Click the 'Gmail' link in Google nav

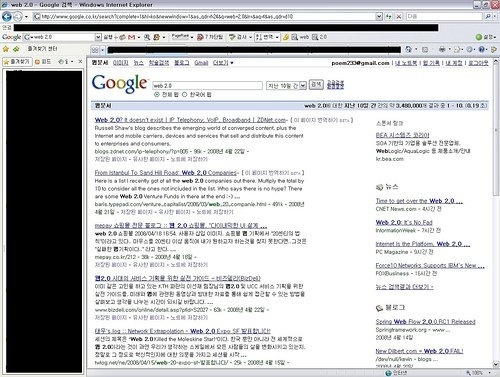(x=201, y=63)
